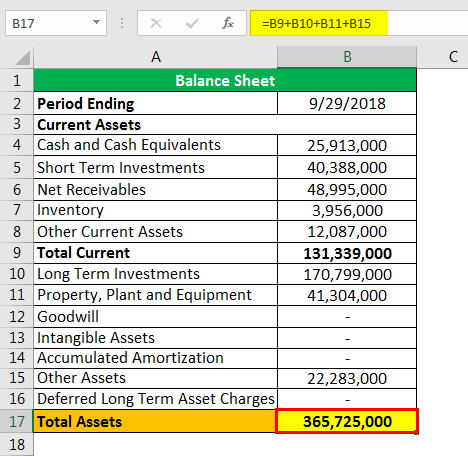
Task: Select the dash value in the Goodwill row
Action: pos(347,316)
